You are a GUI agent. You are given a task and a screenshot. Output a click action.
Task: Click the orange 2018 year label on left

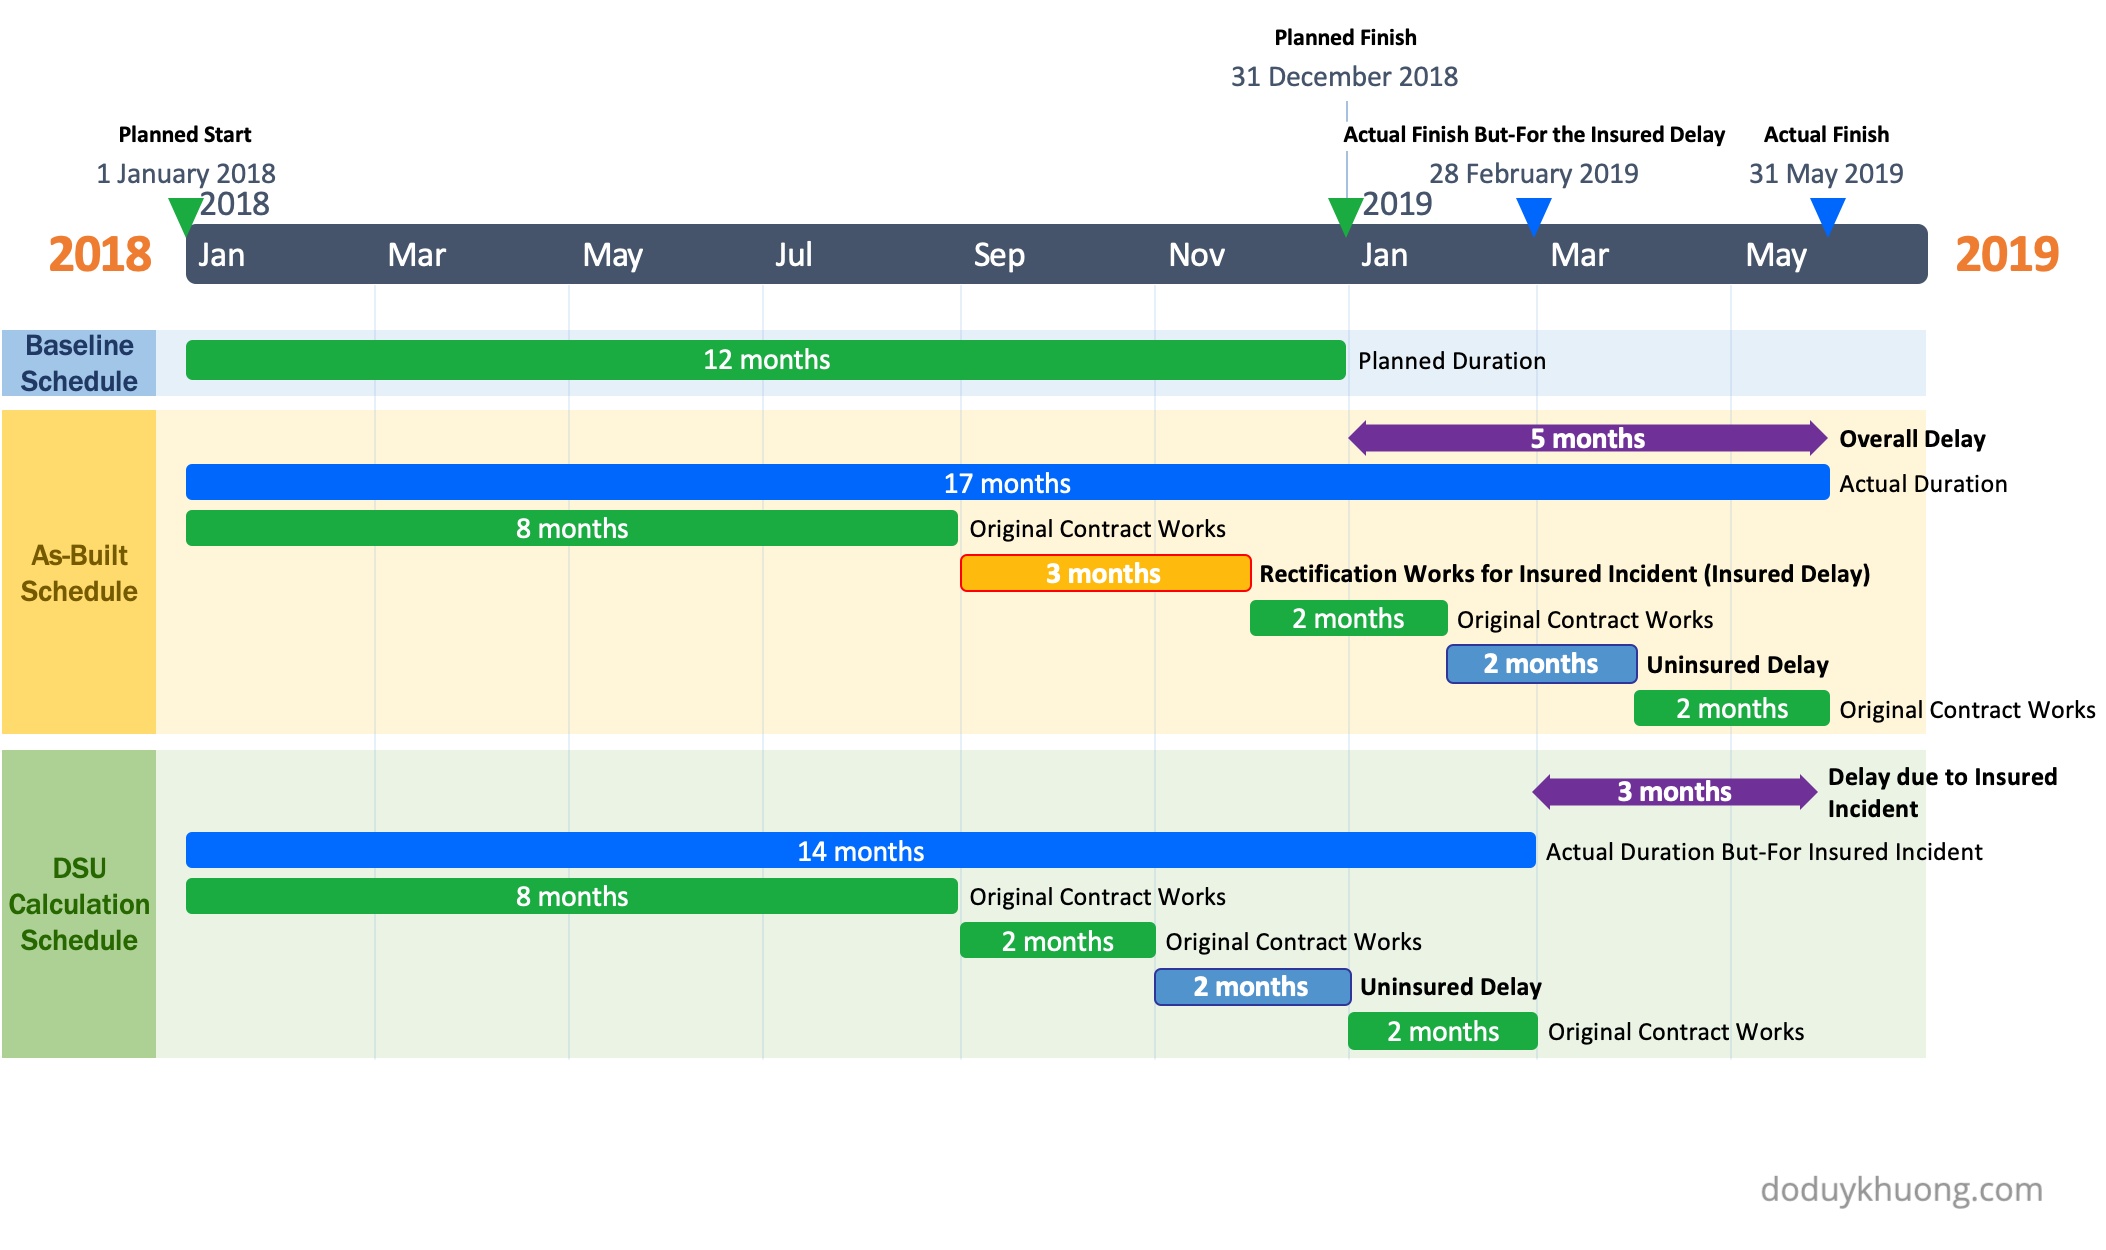100,254
